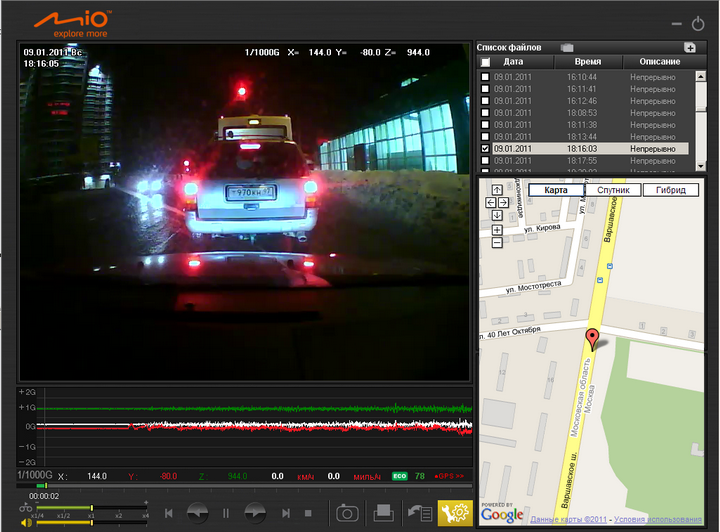Click the GPS status indicator
720x532 pixels.
pos(449,476)
